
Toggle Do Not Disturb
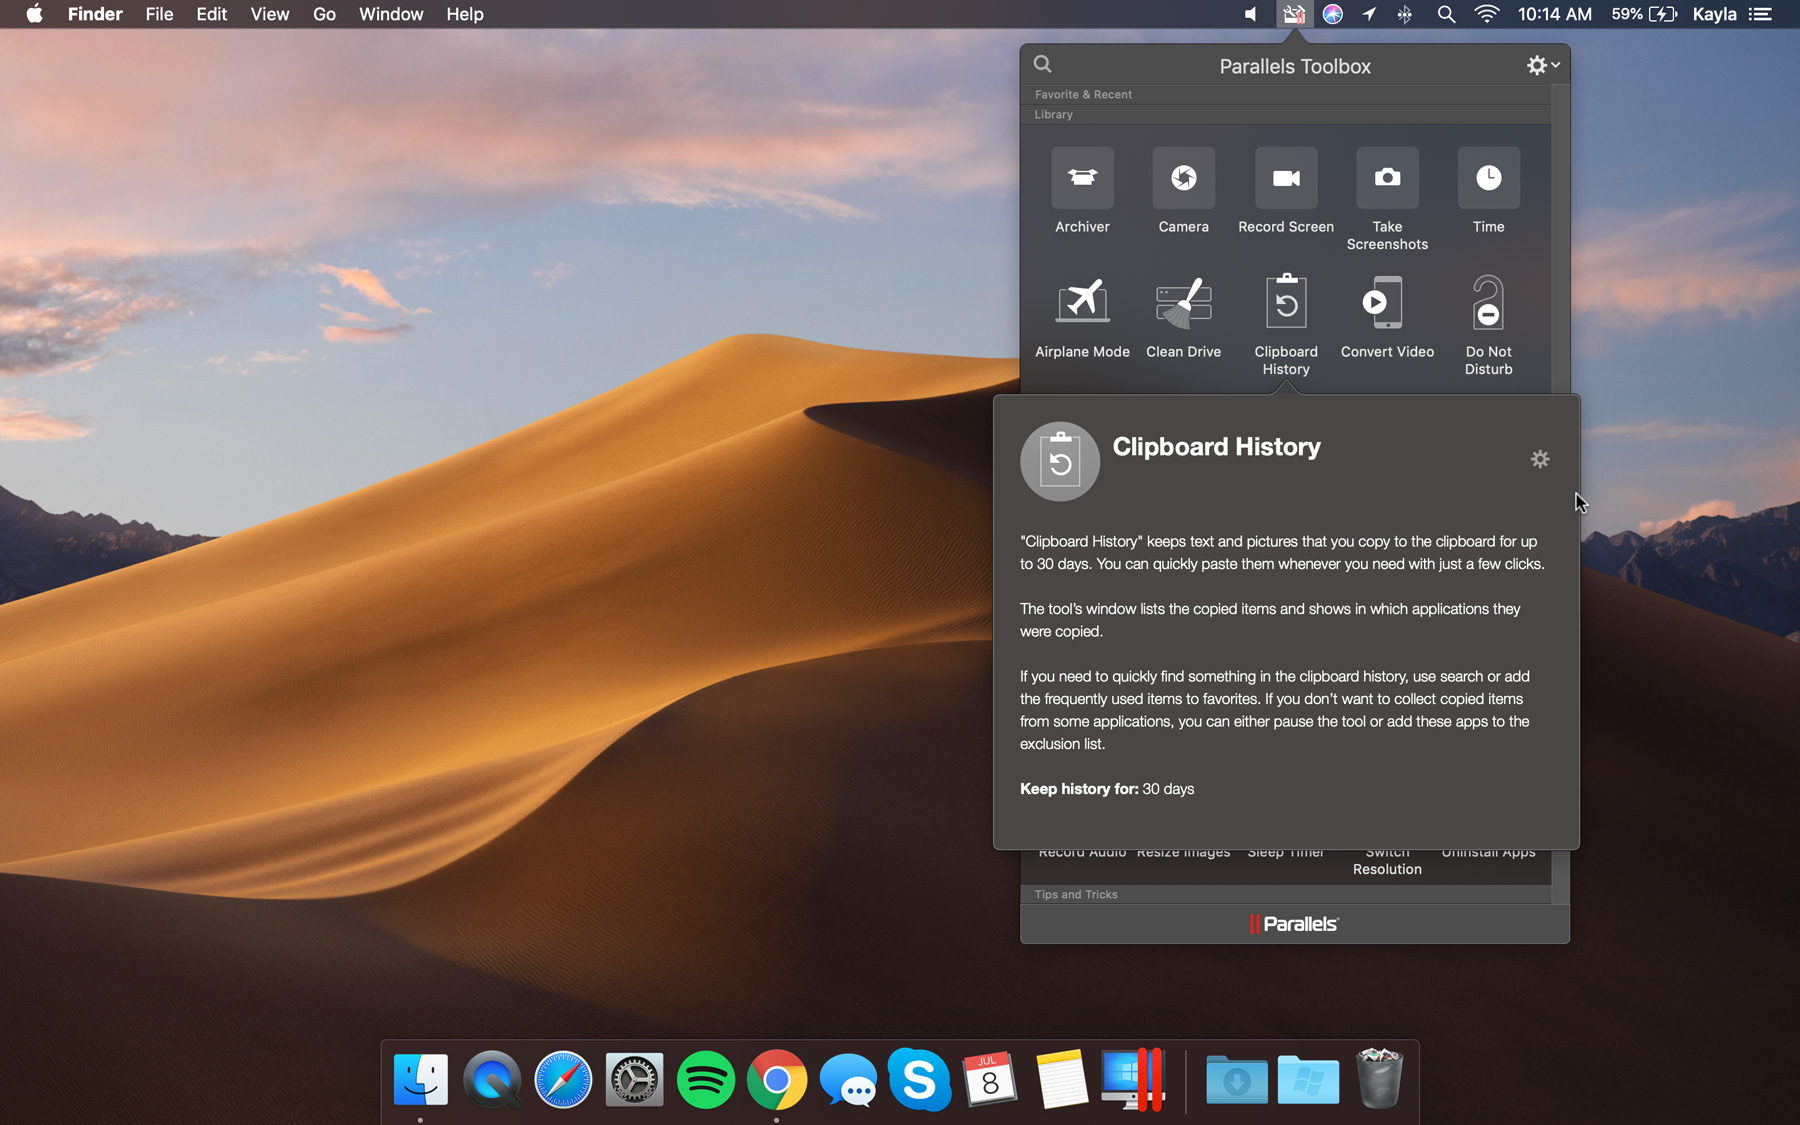click(x=1488, y=303)
